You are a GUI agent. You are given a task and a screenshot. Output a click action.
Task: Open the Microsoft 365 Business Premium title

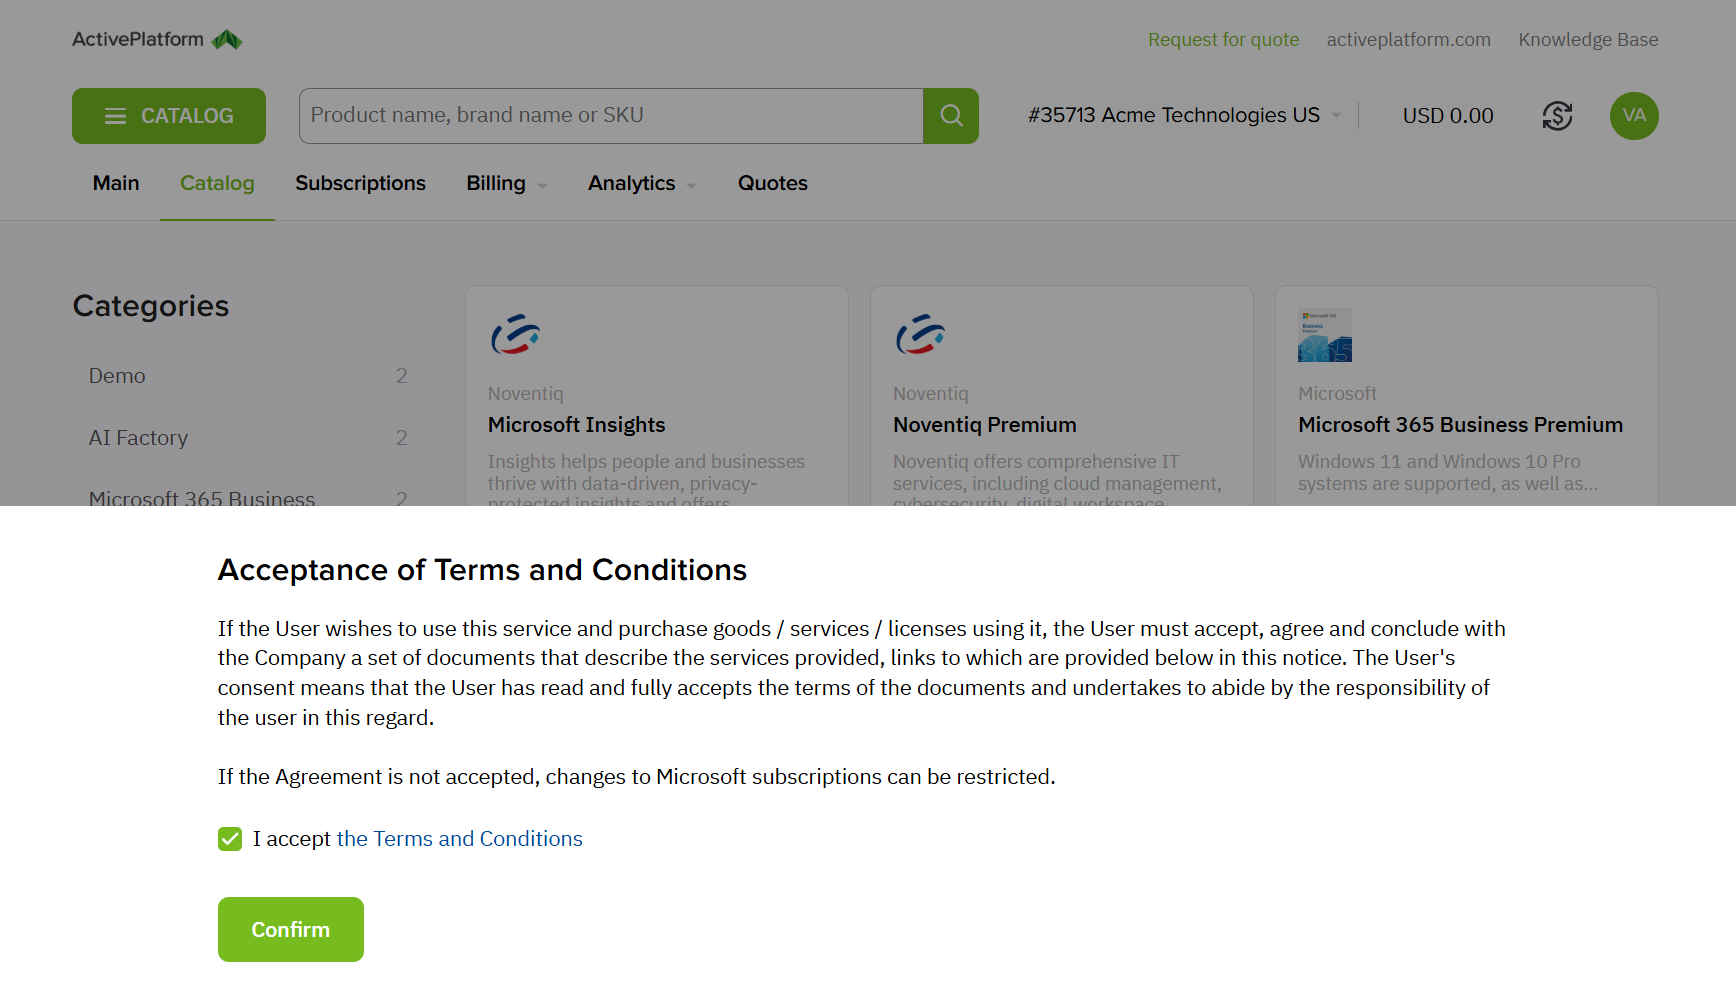[1460, 425]
